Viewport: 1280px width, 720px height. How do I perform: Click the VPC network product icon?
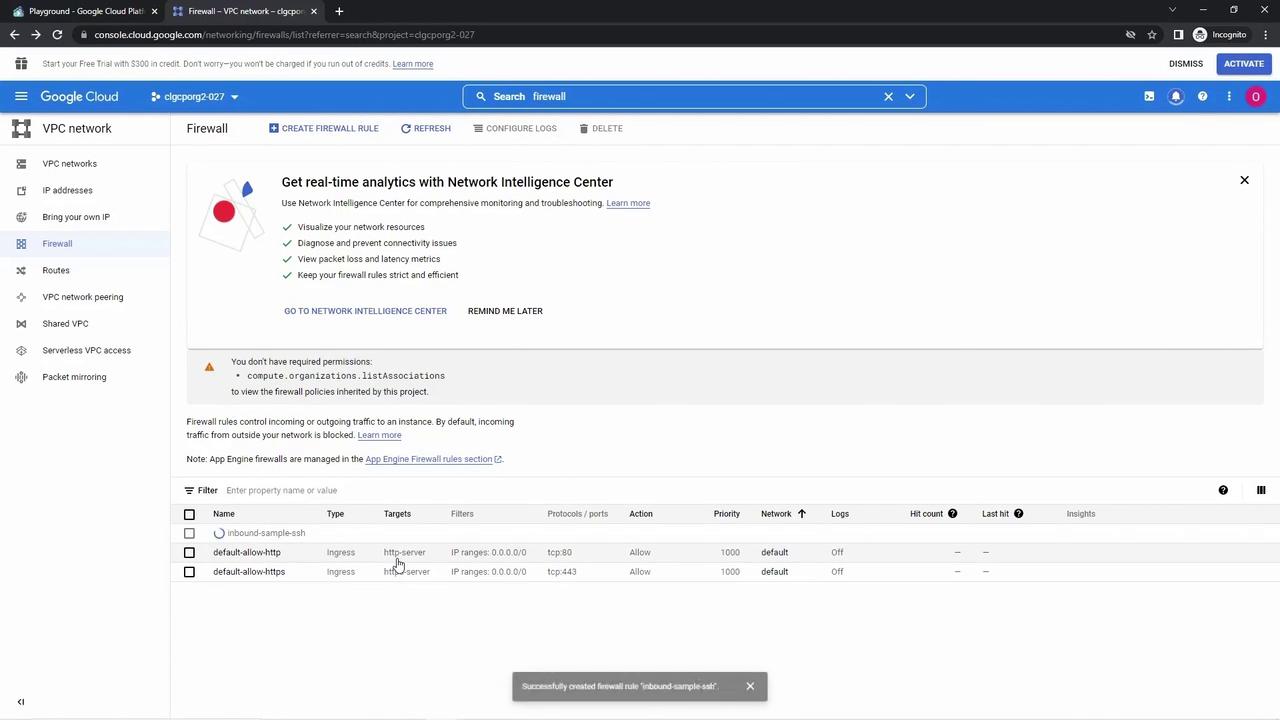coord(21,129)
